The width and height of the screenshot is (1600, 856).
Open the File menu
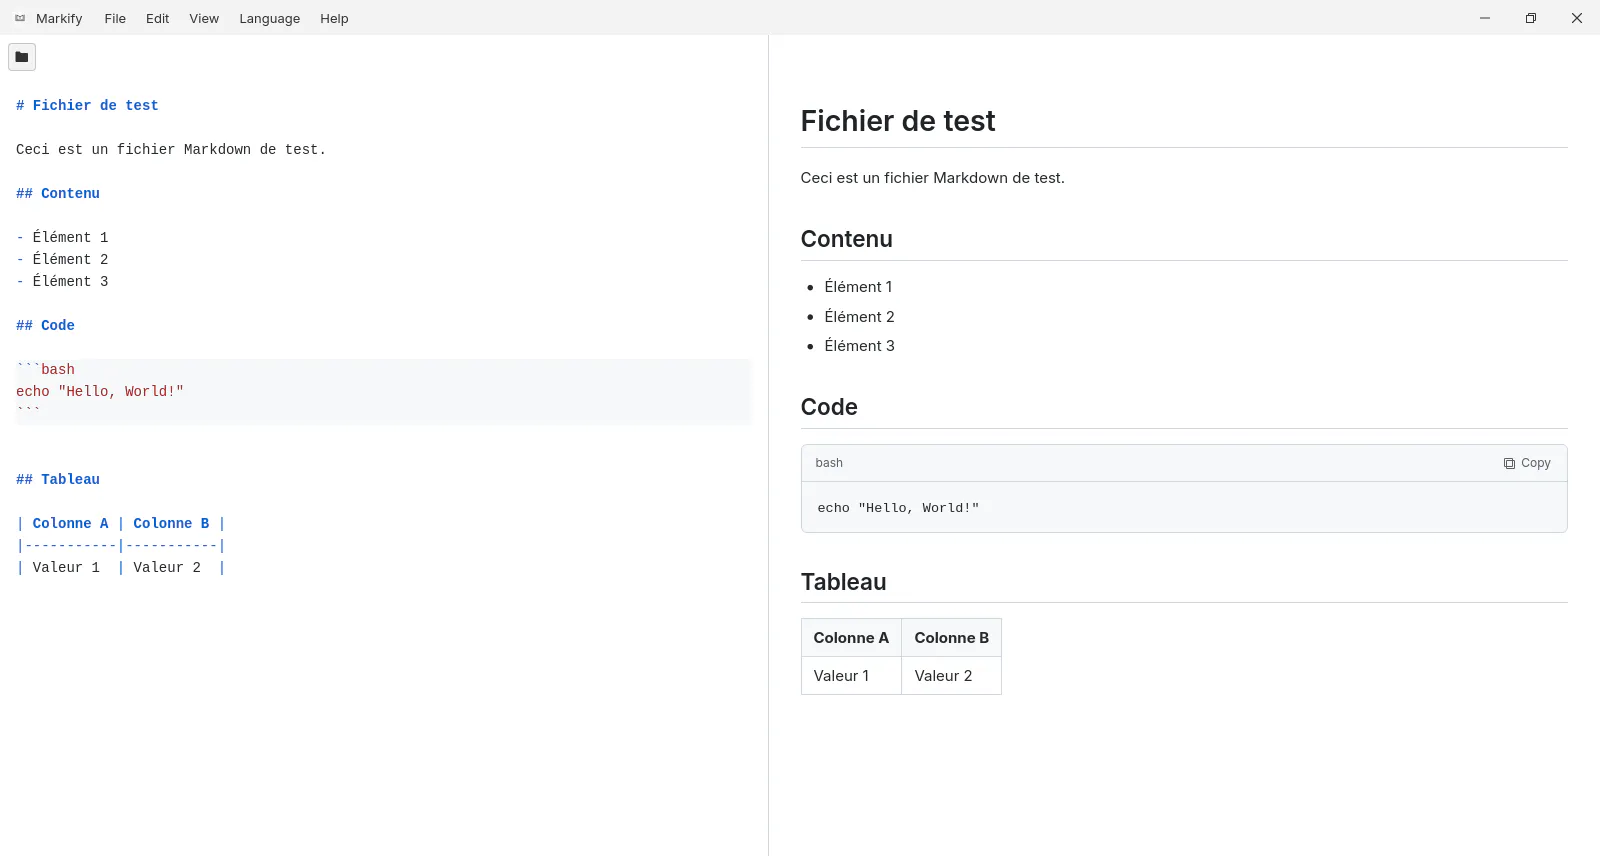click(x=115, y=18)
